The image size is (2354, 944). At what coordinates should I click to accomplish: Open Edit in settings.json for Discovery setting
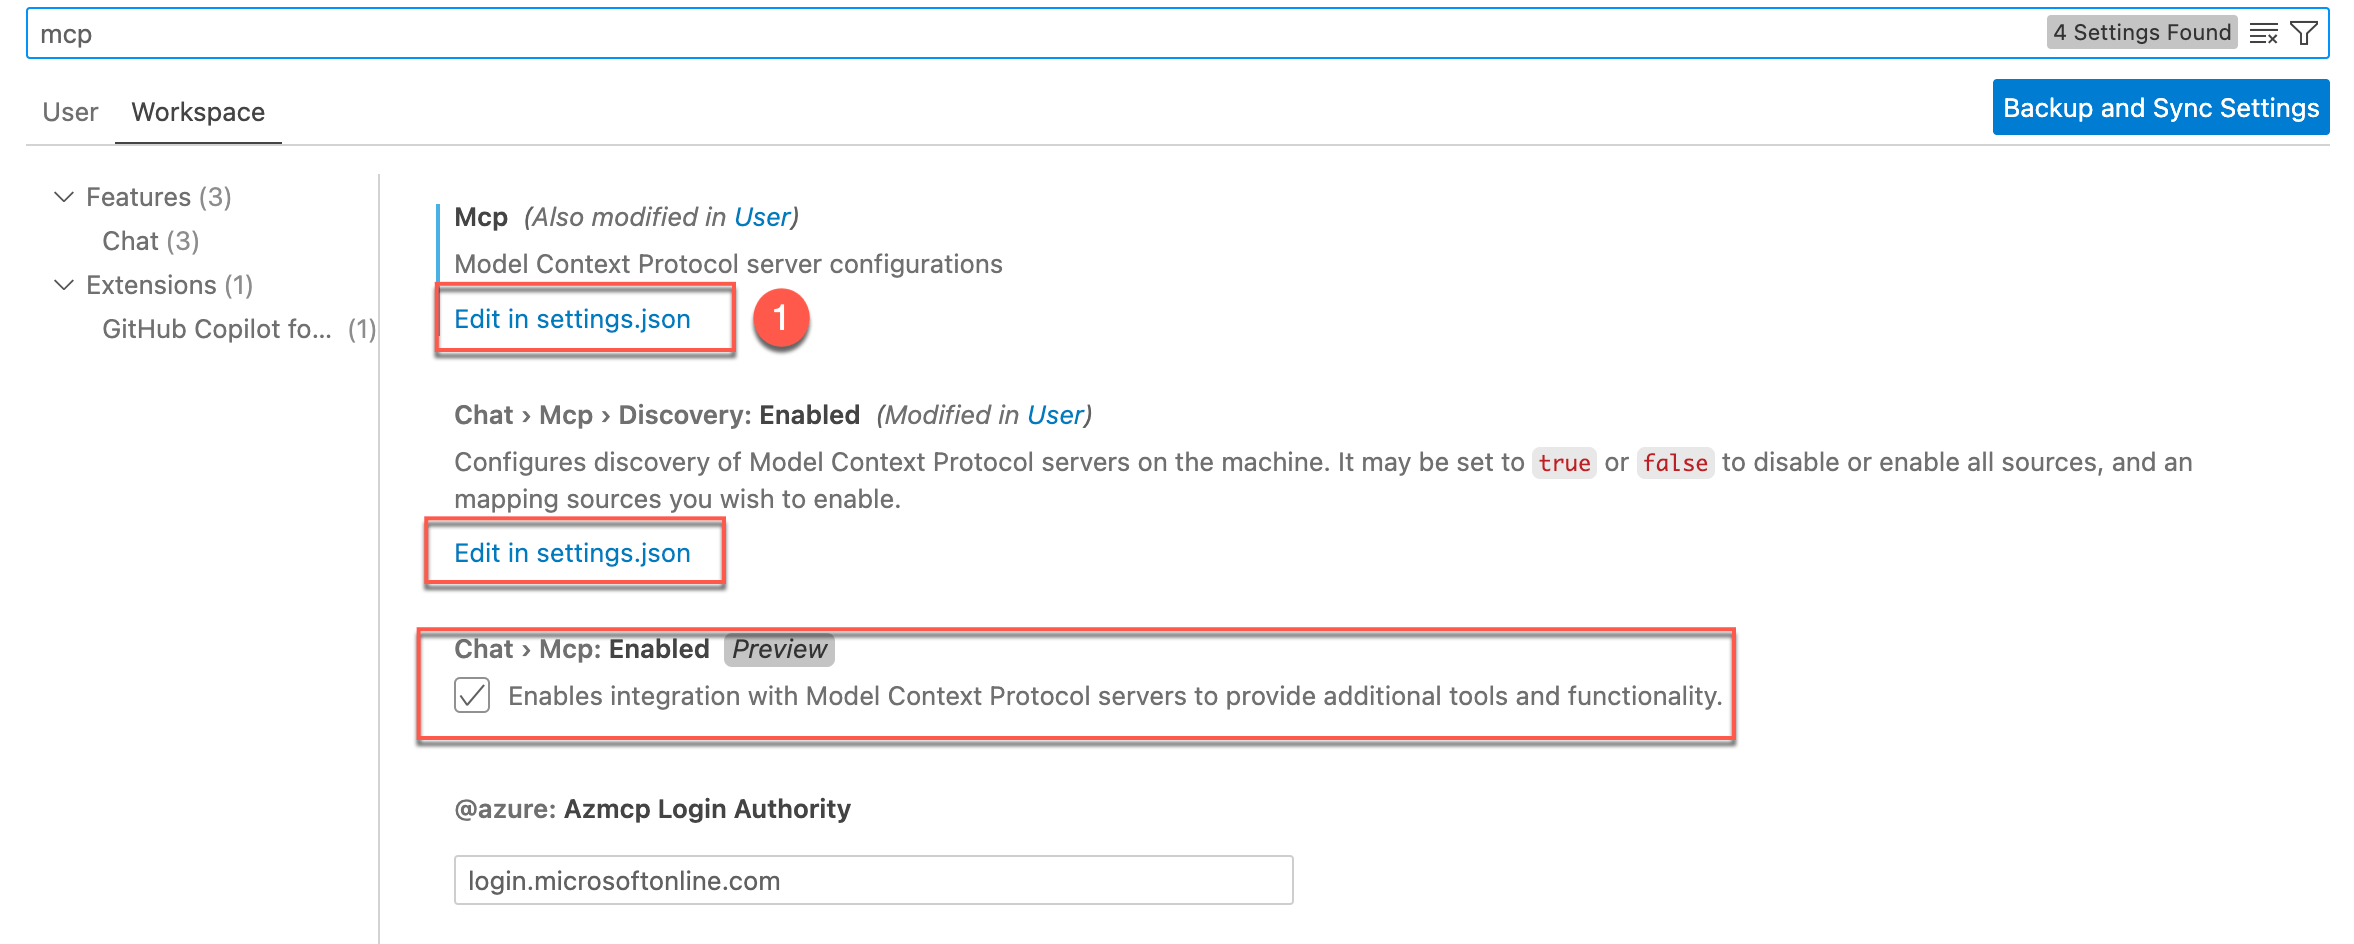[572, 552]
